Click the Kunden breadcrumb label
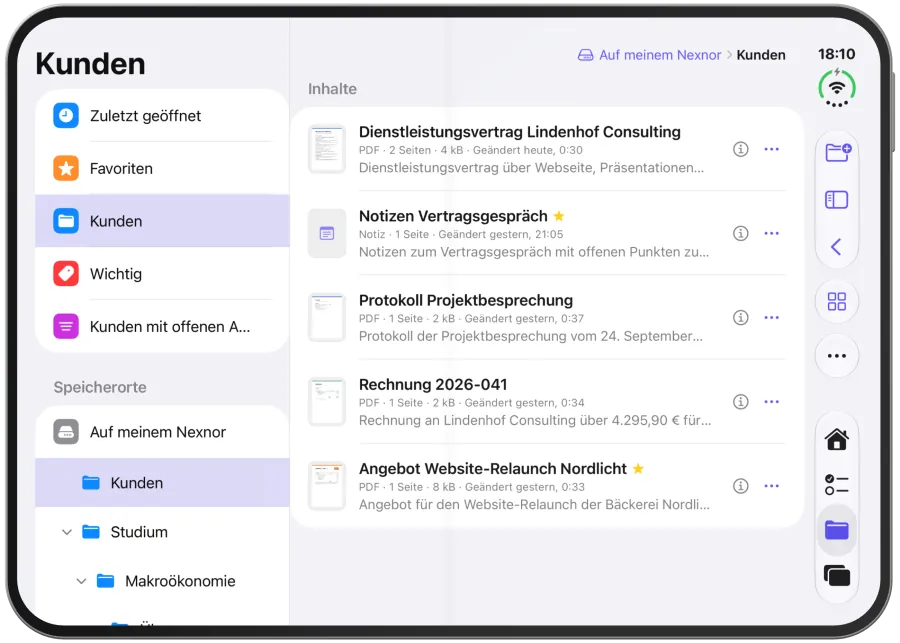 tap(761, 55)
